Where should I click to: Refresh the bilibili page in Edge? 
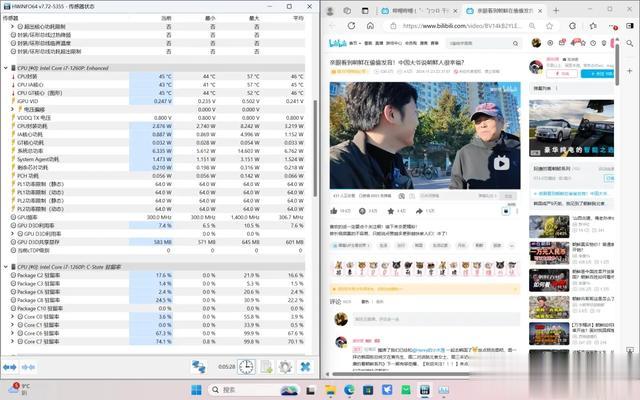point(351,26)
